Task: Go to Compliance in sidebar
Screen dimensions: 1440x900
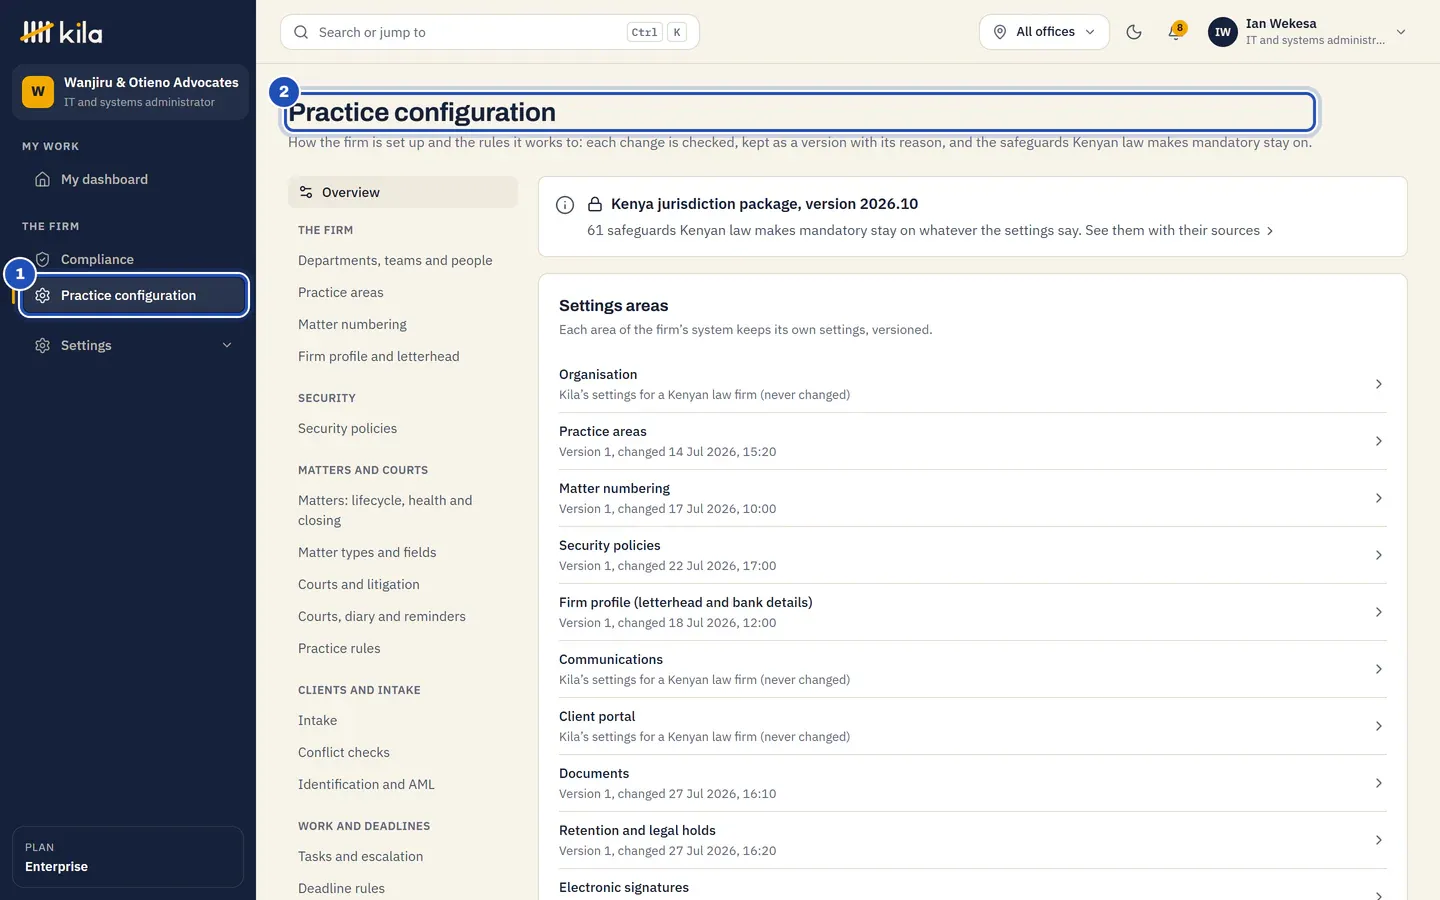Action: tap(130, 259)
